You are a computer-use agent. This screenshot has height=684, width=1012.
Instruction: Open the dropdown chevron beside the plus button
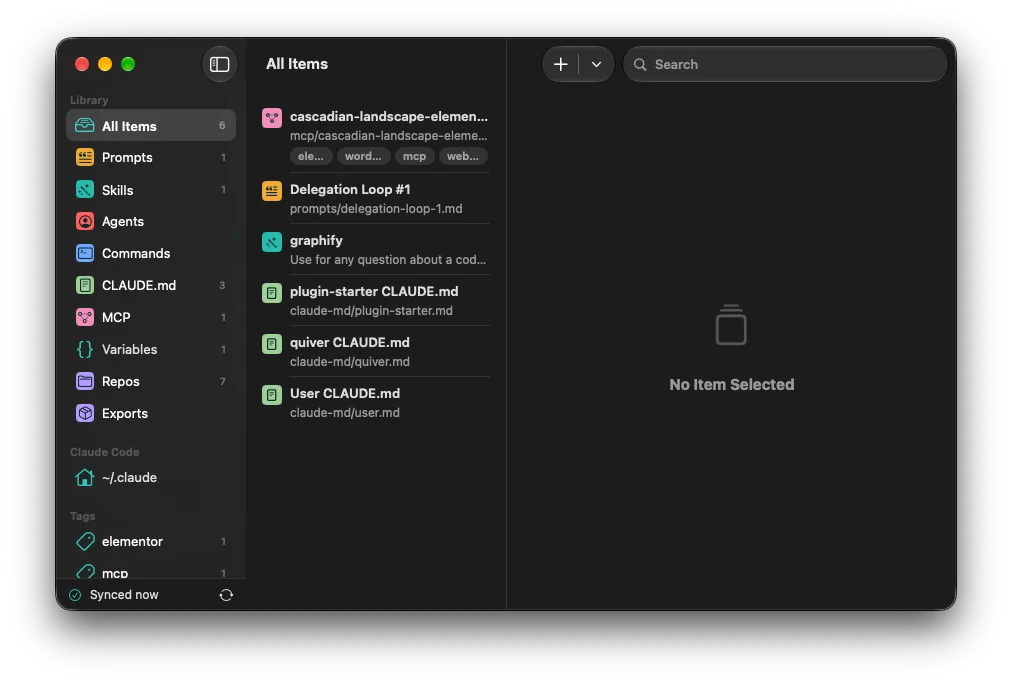click(596, 64)
